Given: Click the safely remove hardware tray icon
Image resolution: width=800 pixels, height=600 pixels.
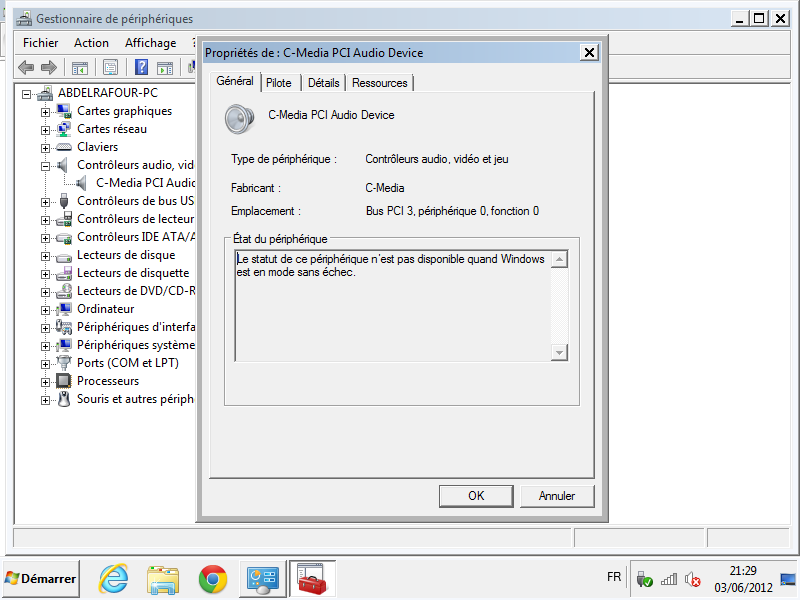Looking at the screenshot, I should click(x=644, y=579).
